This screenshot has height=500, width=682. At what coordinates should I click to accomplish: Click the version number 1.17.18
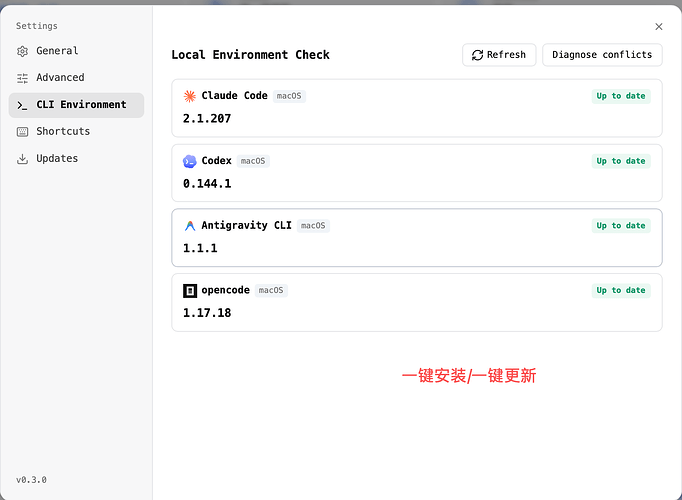point(207,313)
